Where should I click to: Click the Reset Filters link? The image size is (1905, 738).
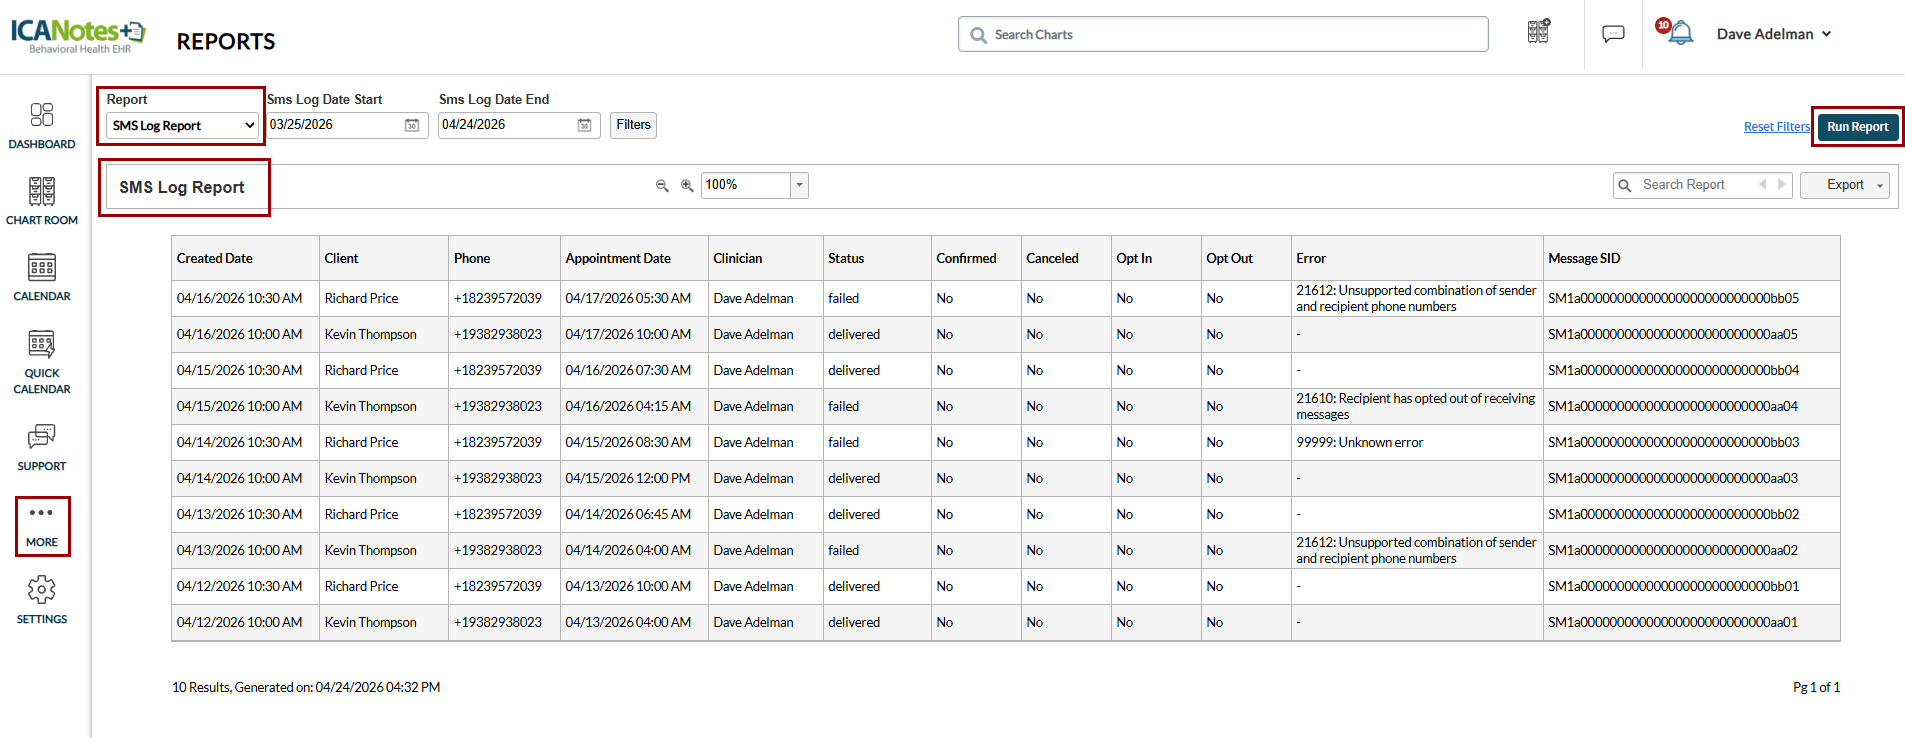pyautogui.click(x=1776, y=127)
